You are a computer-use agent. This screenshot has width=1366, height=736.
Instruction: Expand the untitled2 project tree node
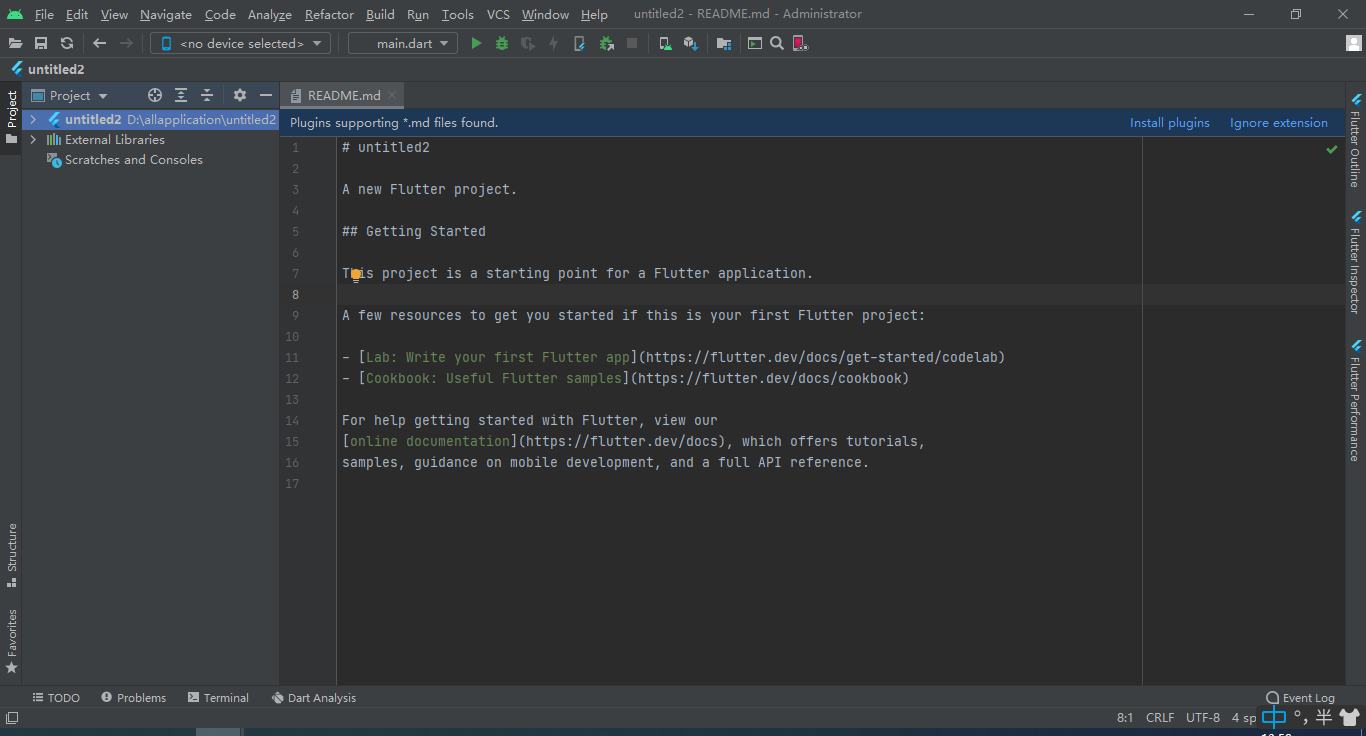[33, 119]
